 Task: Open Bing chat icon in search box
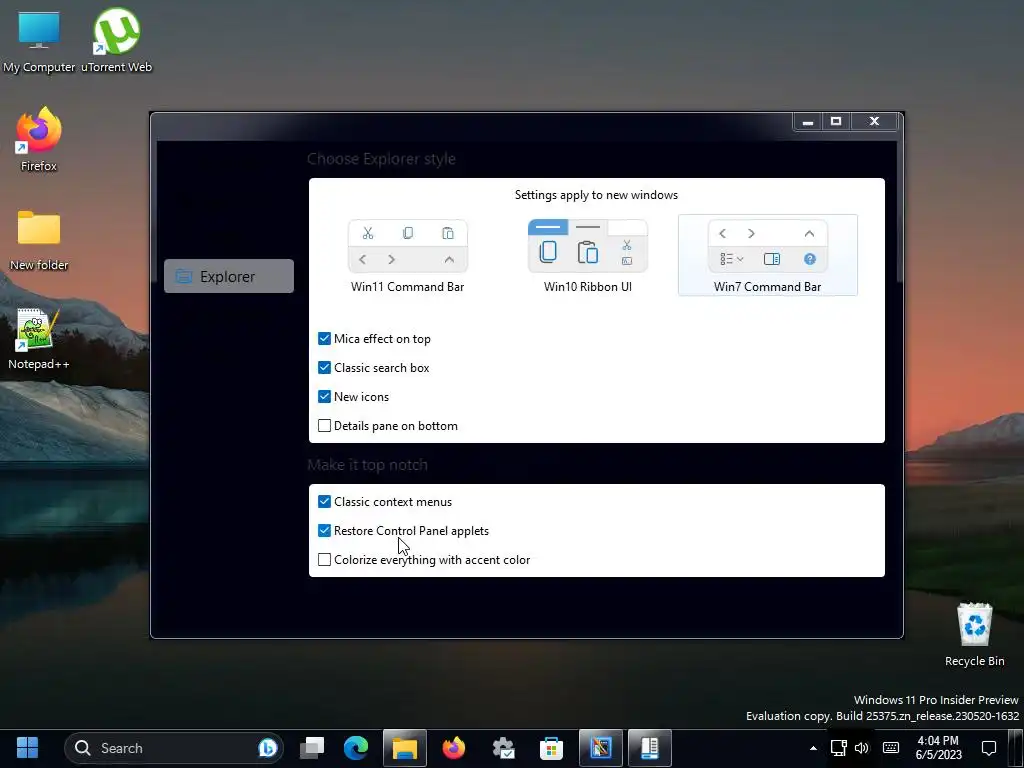tap(268, 748)
